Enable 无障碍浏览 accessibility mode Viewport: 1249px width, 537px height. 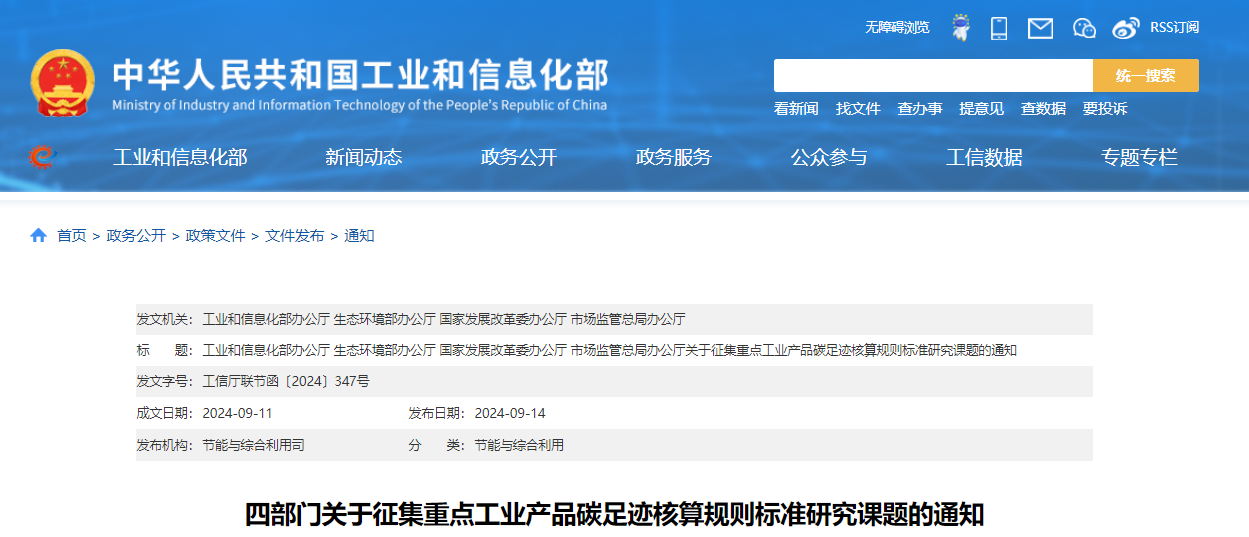(897, 28)
